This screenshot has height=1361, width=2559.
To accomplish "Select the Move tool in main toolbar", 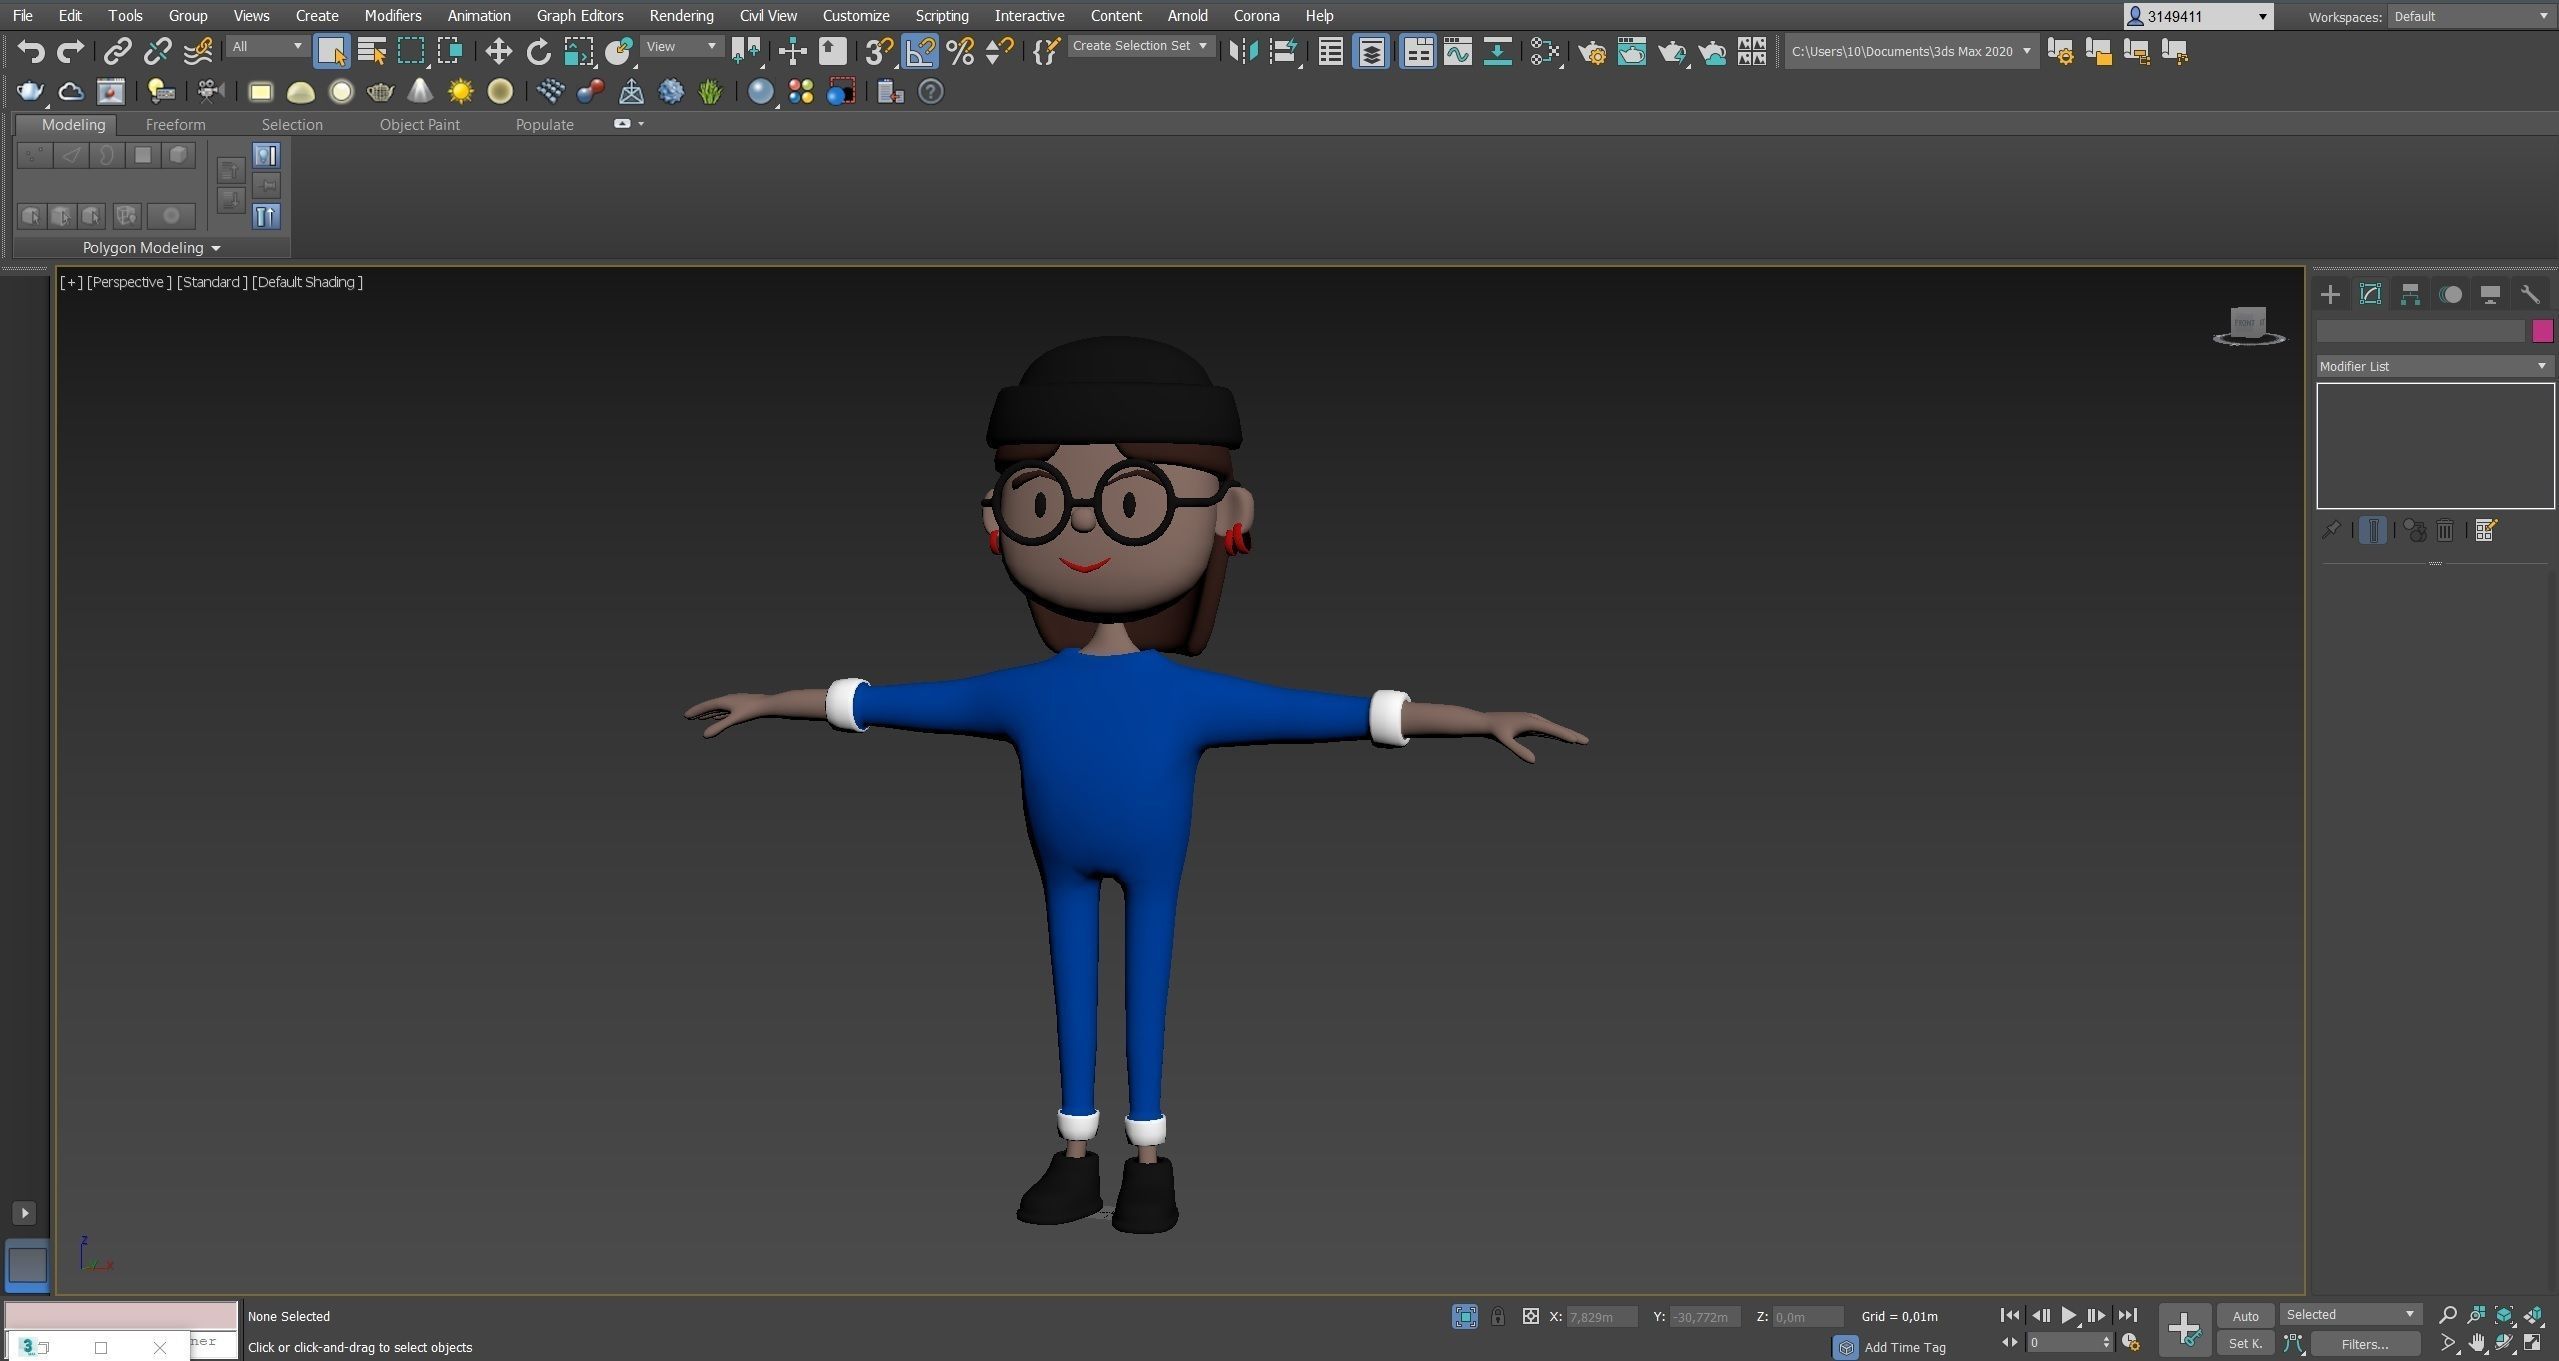I will [x=498, y=51].
